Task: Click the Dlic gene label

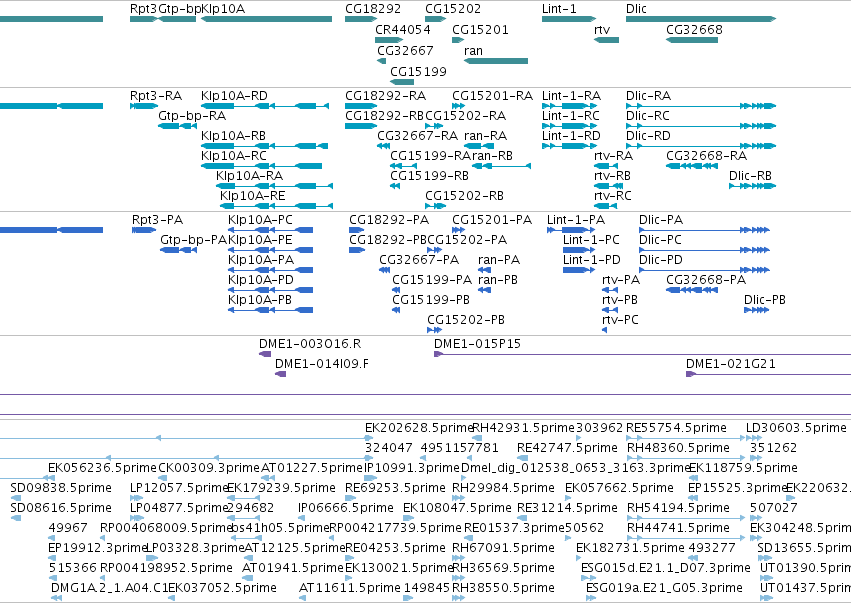Action: coord(636,9)
